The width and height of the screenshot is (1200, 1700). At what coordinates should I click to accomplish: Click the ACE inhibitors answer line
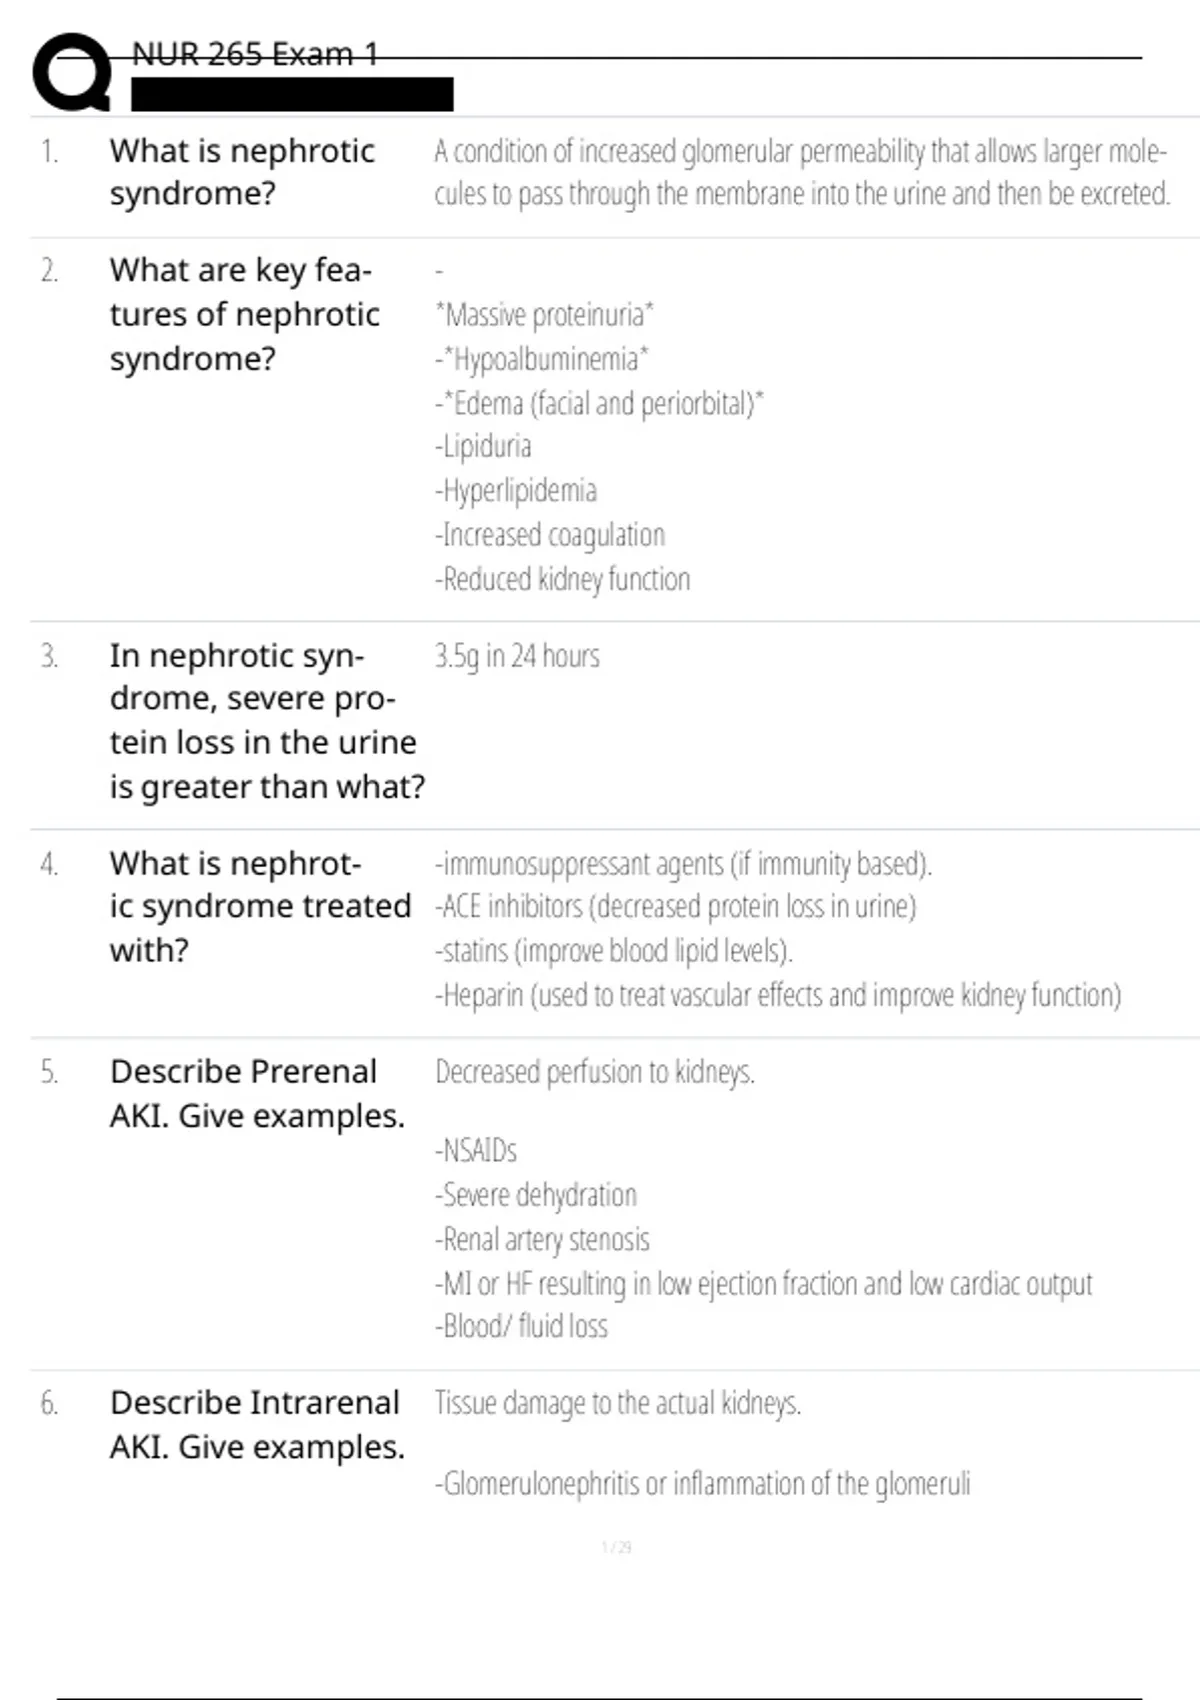pos(676,907)
